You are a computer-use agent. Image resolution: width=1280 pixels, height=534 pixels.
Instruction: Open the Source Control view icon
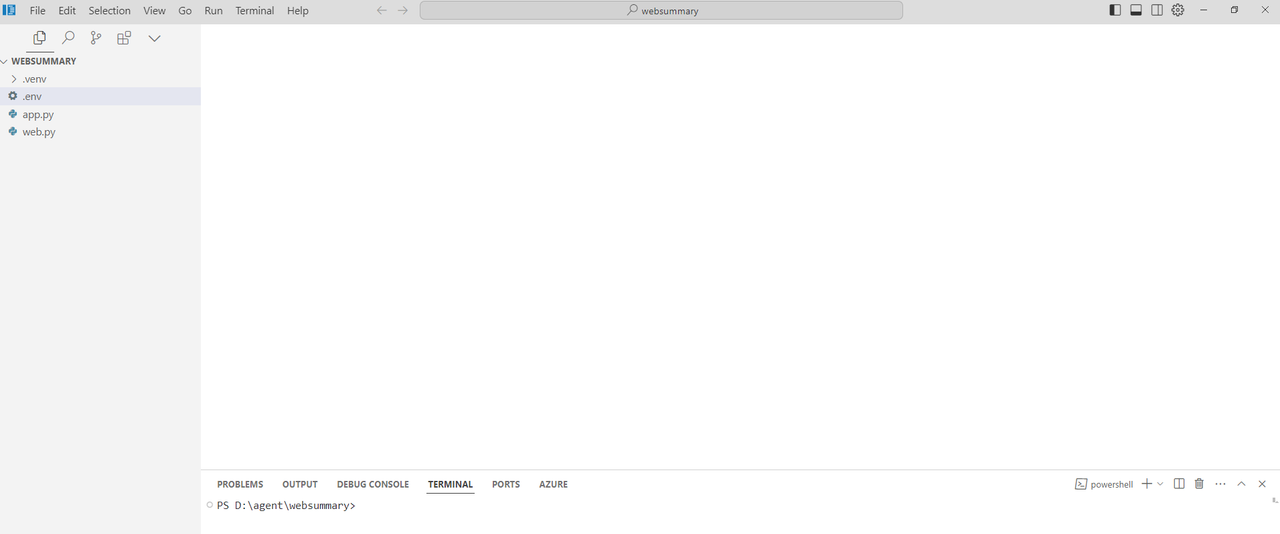pos(96,38)
